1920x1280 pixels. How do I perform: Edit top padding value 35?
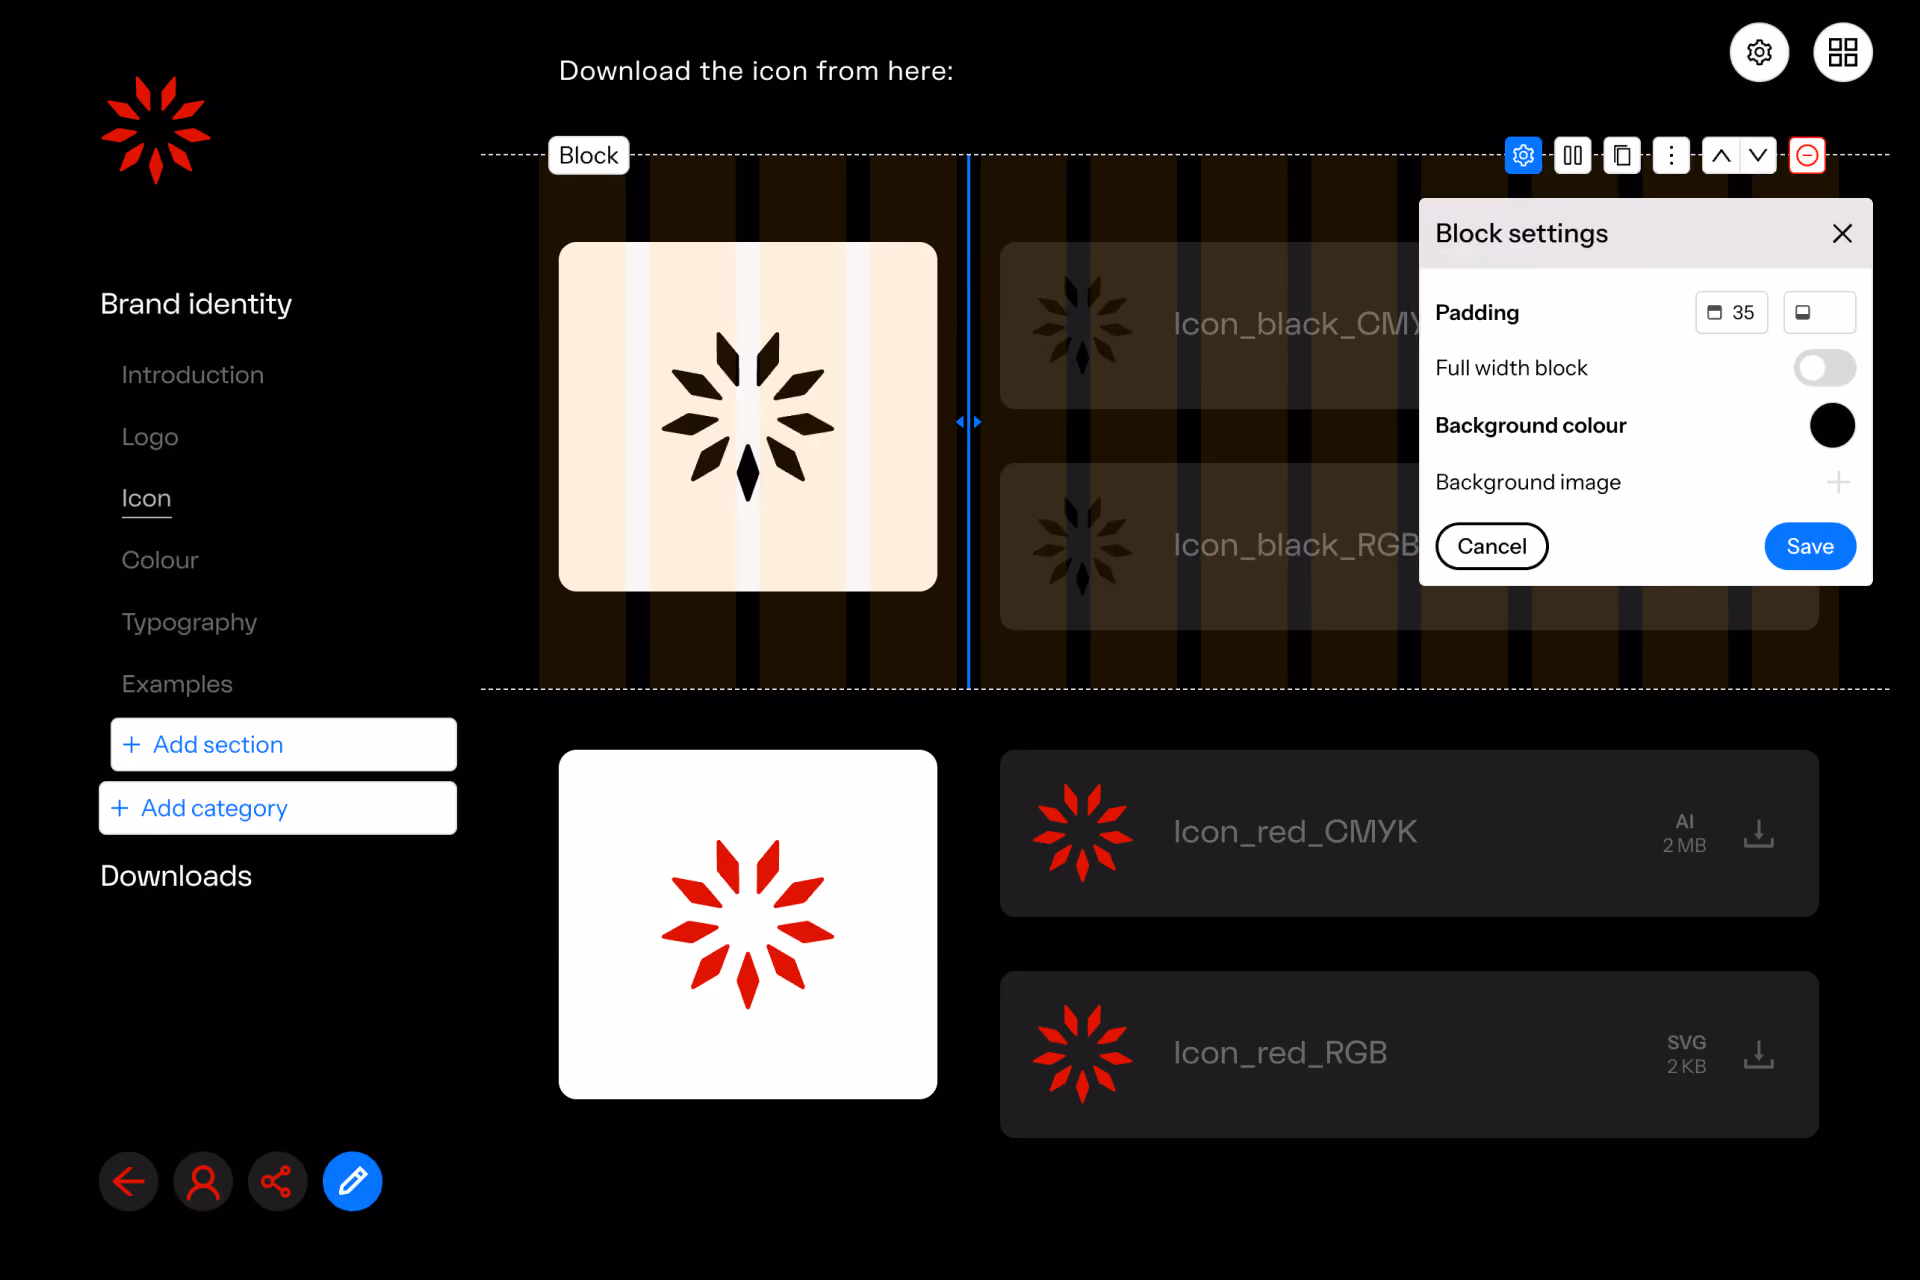[1731, 312]
